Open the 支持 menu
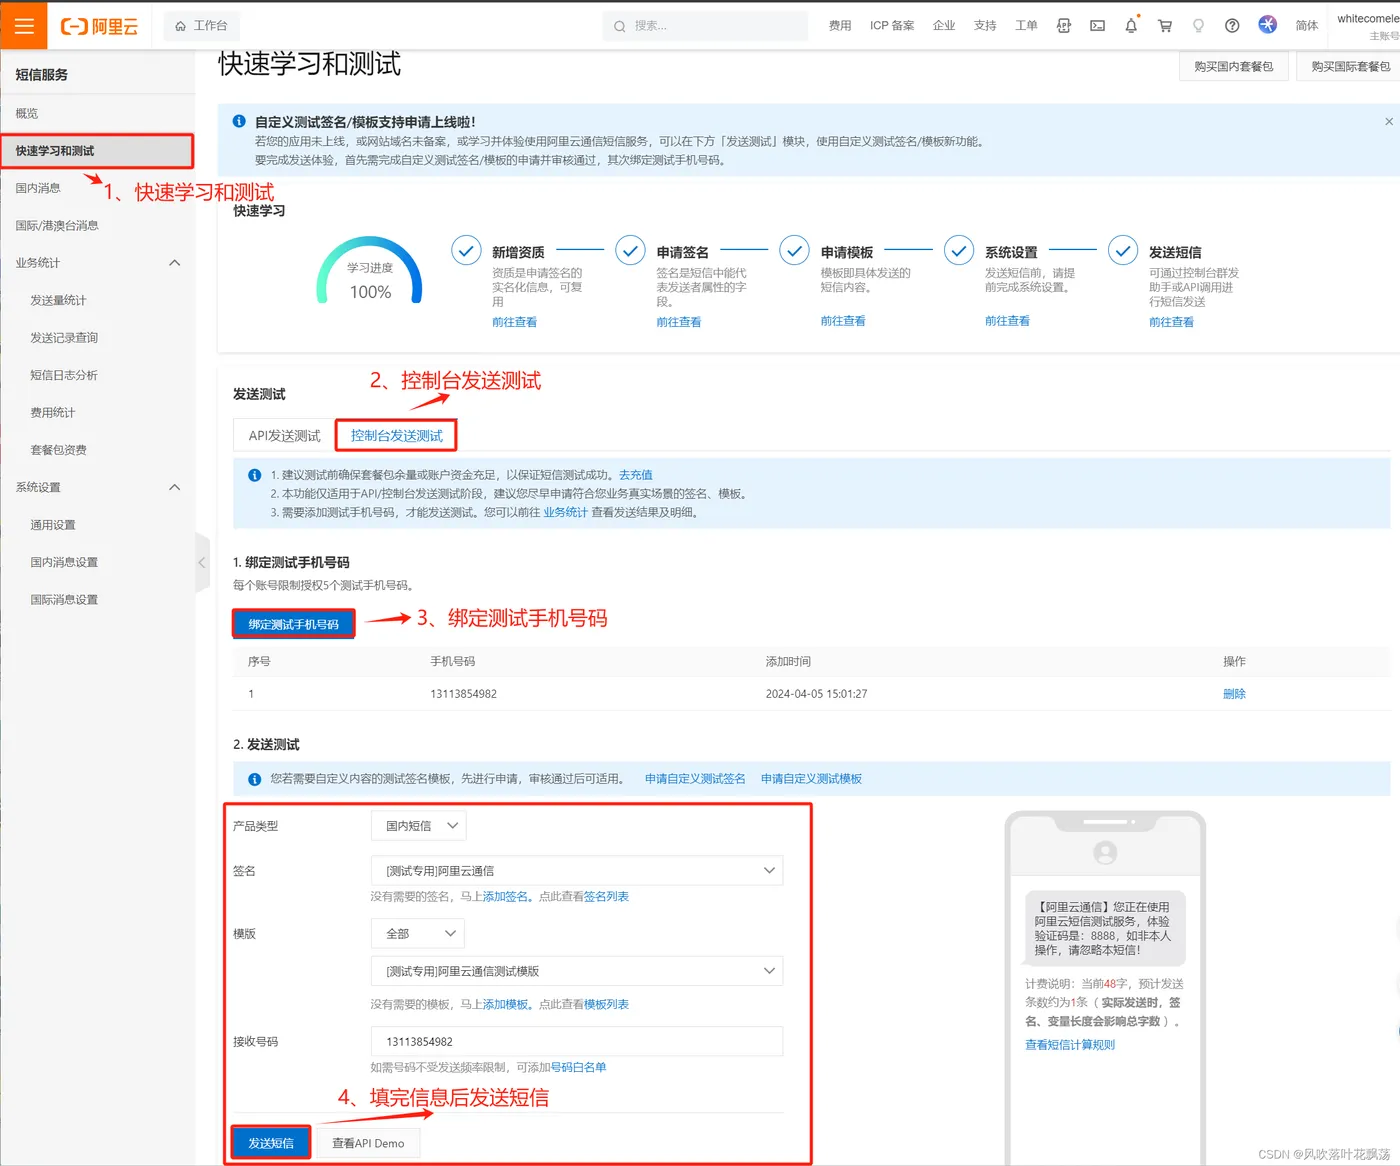 point(985,26)
